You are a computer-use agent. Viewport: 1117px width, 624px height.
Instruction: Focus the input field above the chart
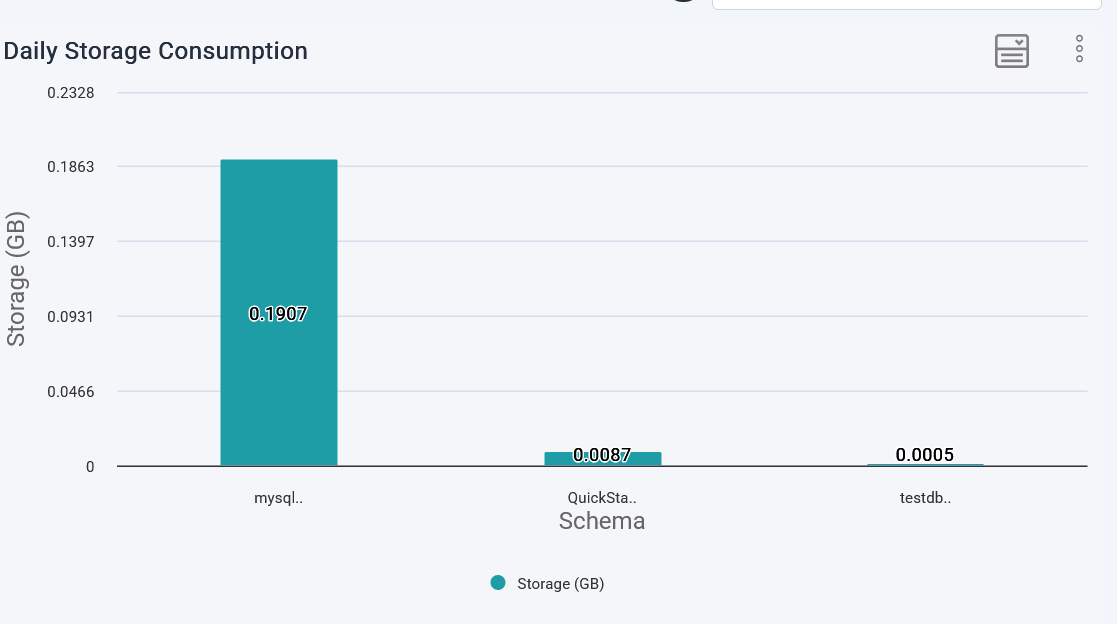coord(900,4)
